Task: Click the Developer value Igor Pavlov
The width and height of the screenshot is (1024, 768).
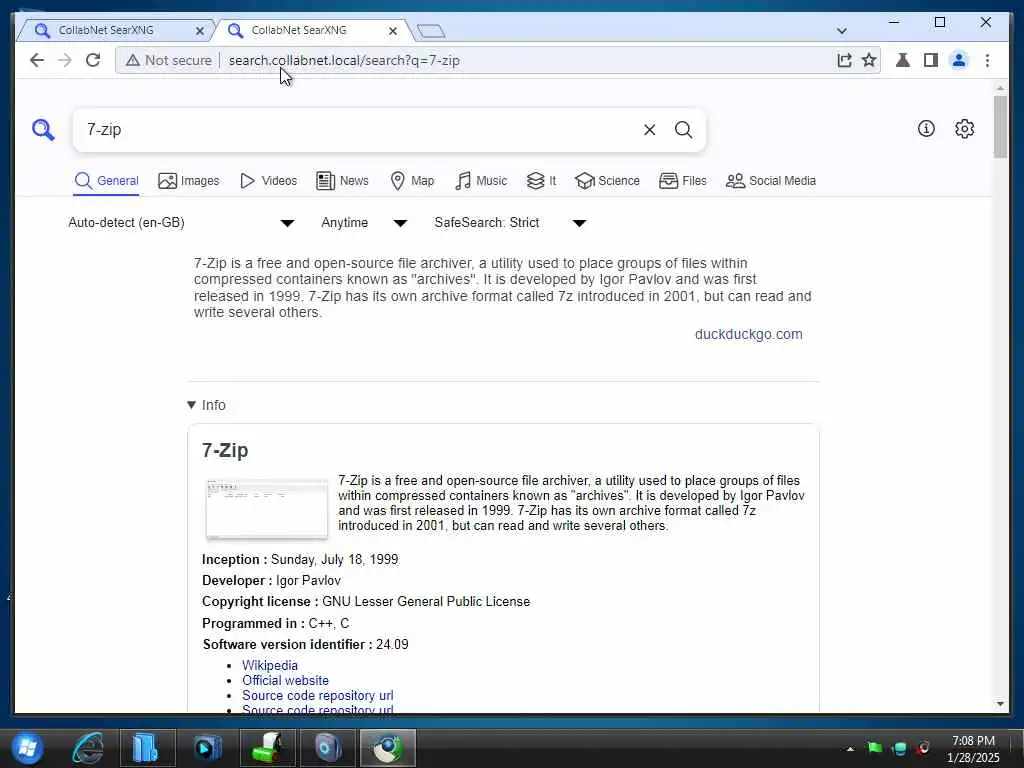Action: coord(308,581)
